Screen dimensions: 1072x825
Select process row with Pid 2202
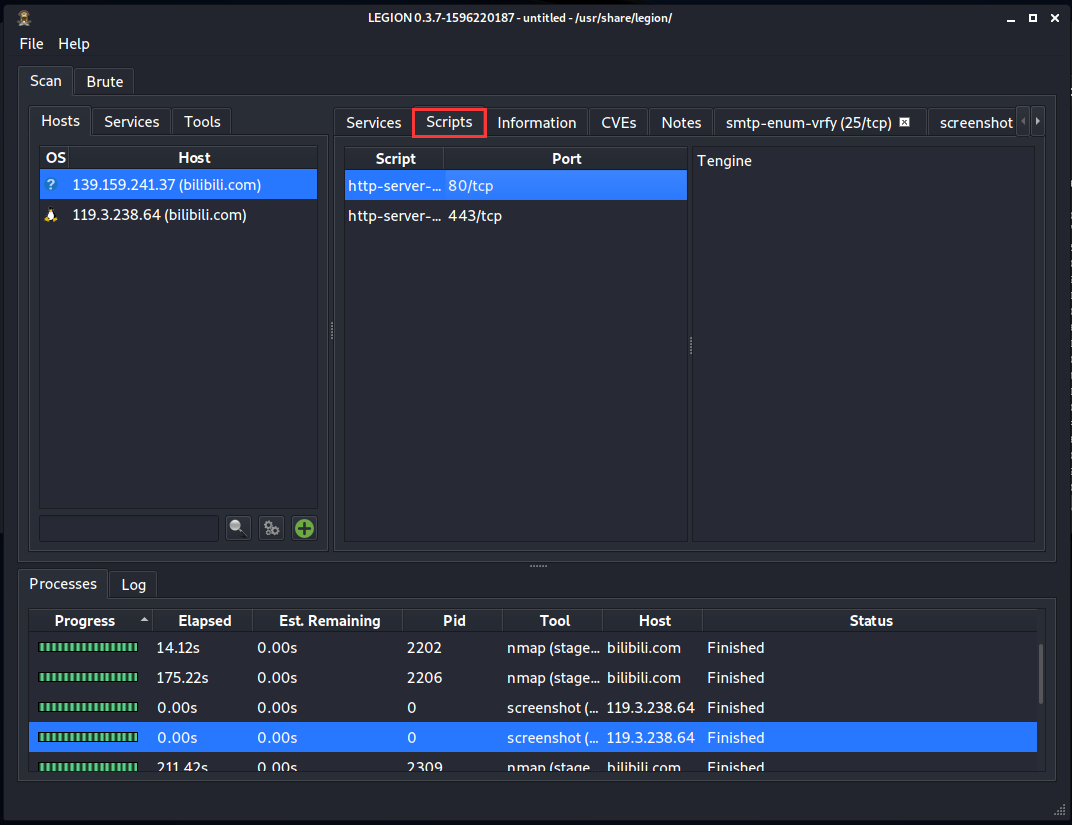533,647
